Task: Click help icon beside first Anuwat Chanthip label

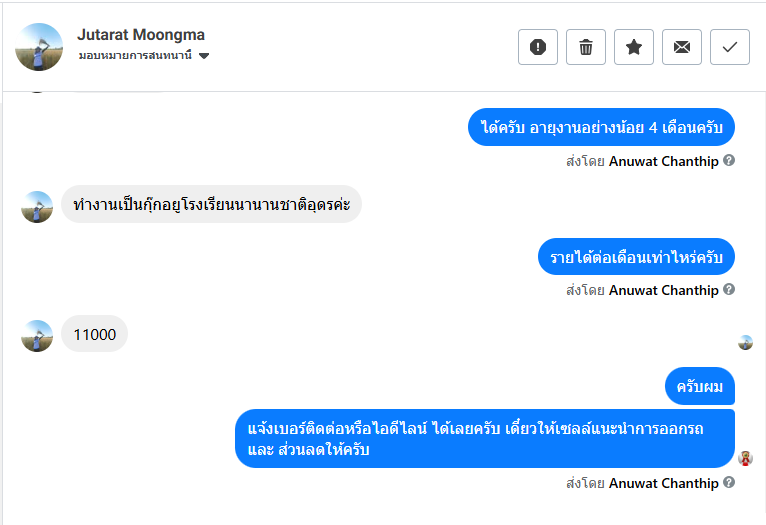Action: click(729, 161)
